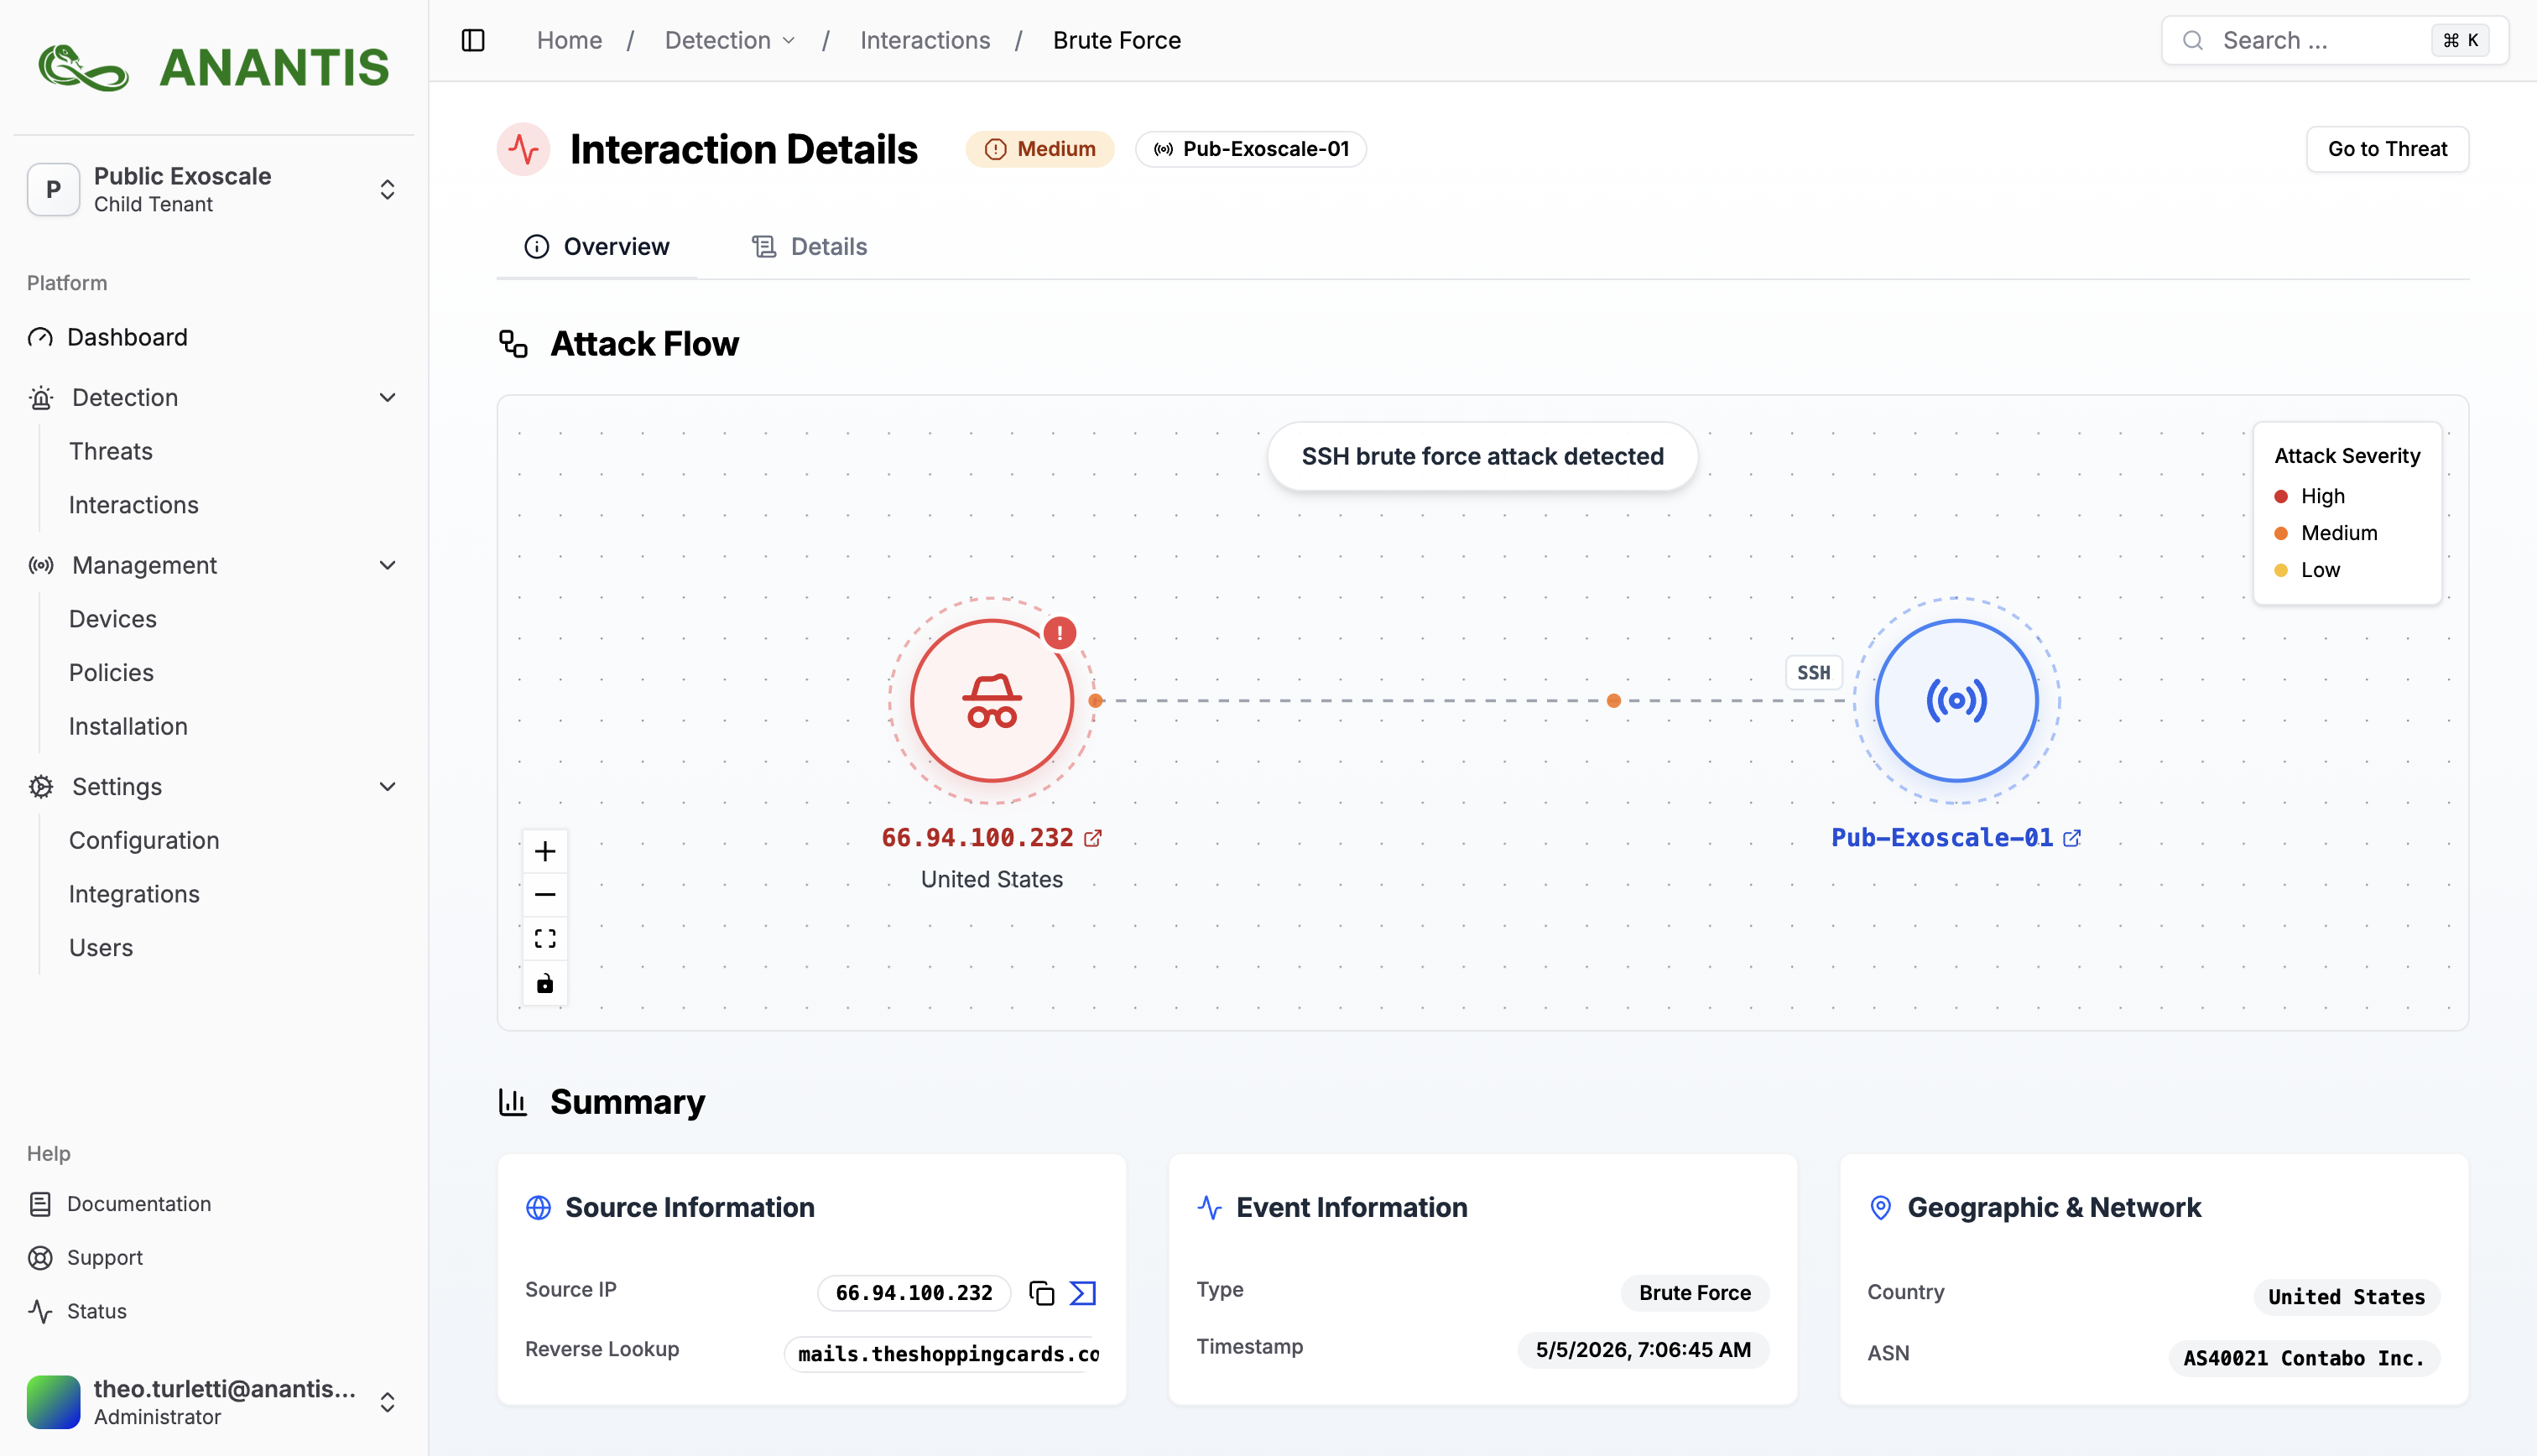Click the terminal icon beside source IP

point(1083,1293)
